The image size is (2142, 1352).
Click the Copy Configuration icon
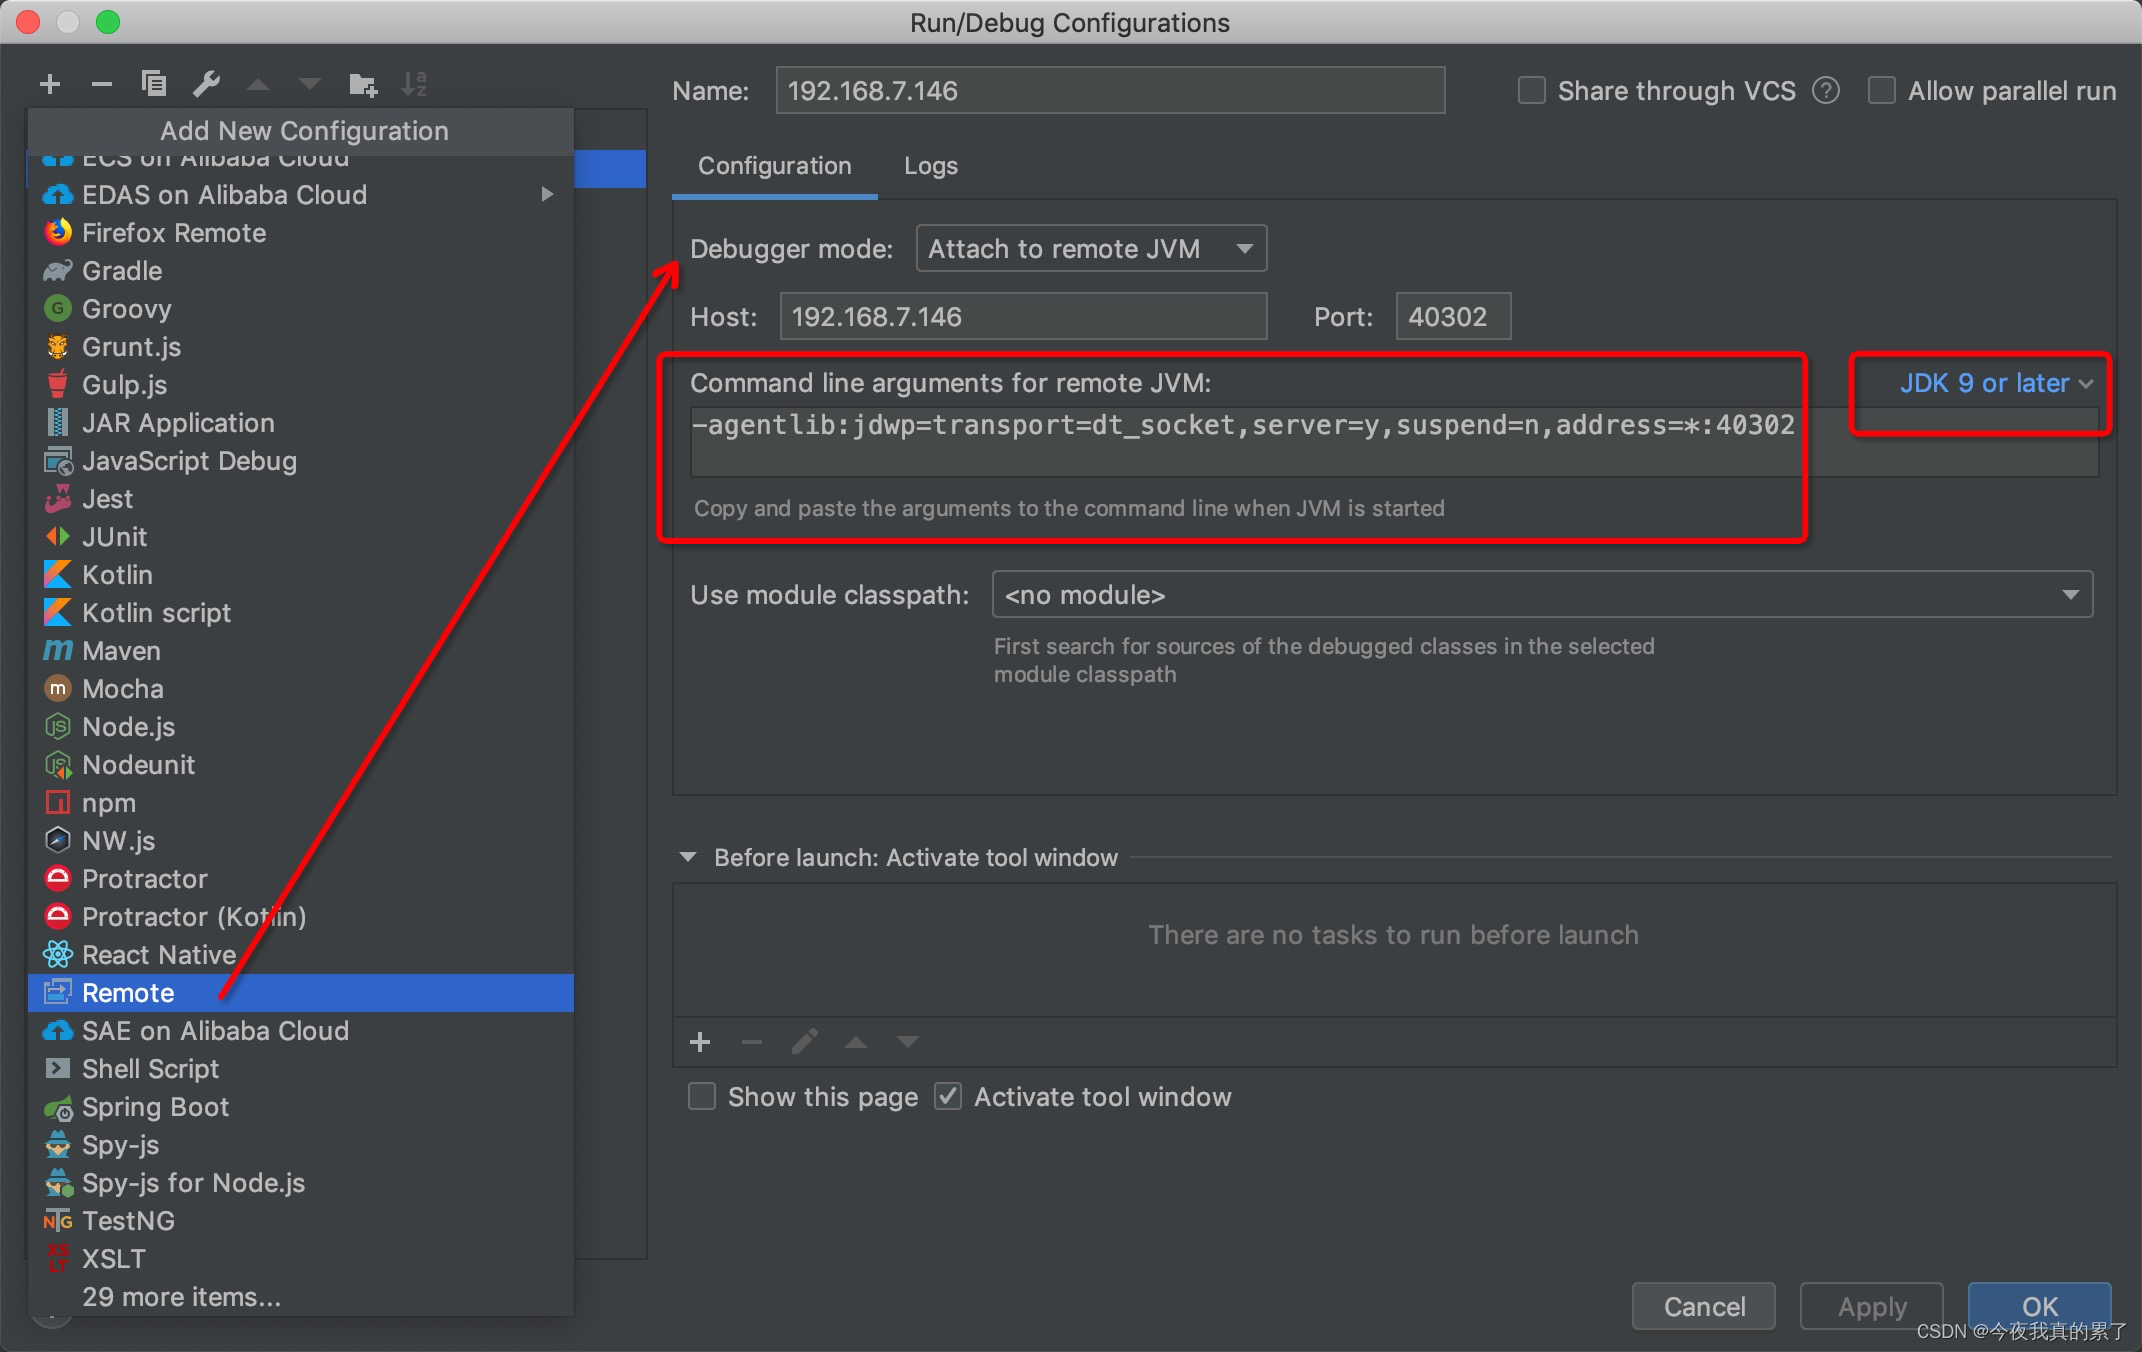(x=154, y=85)
